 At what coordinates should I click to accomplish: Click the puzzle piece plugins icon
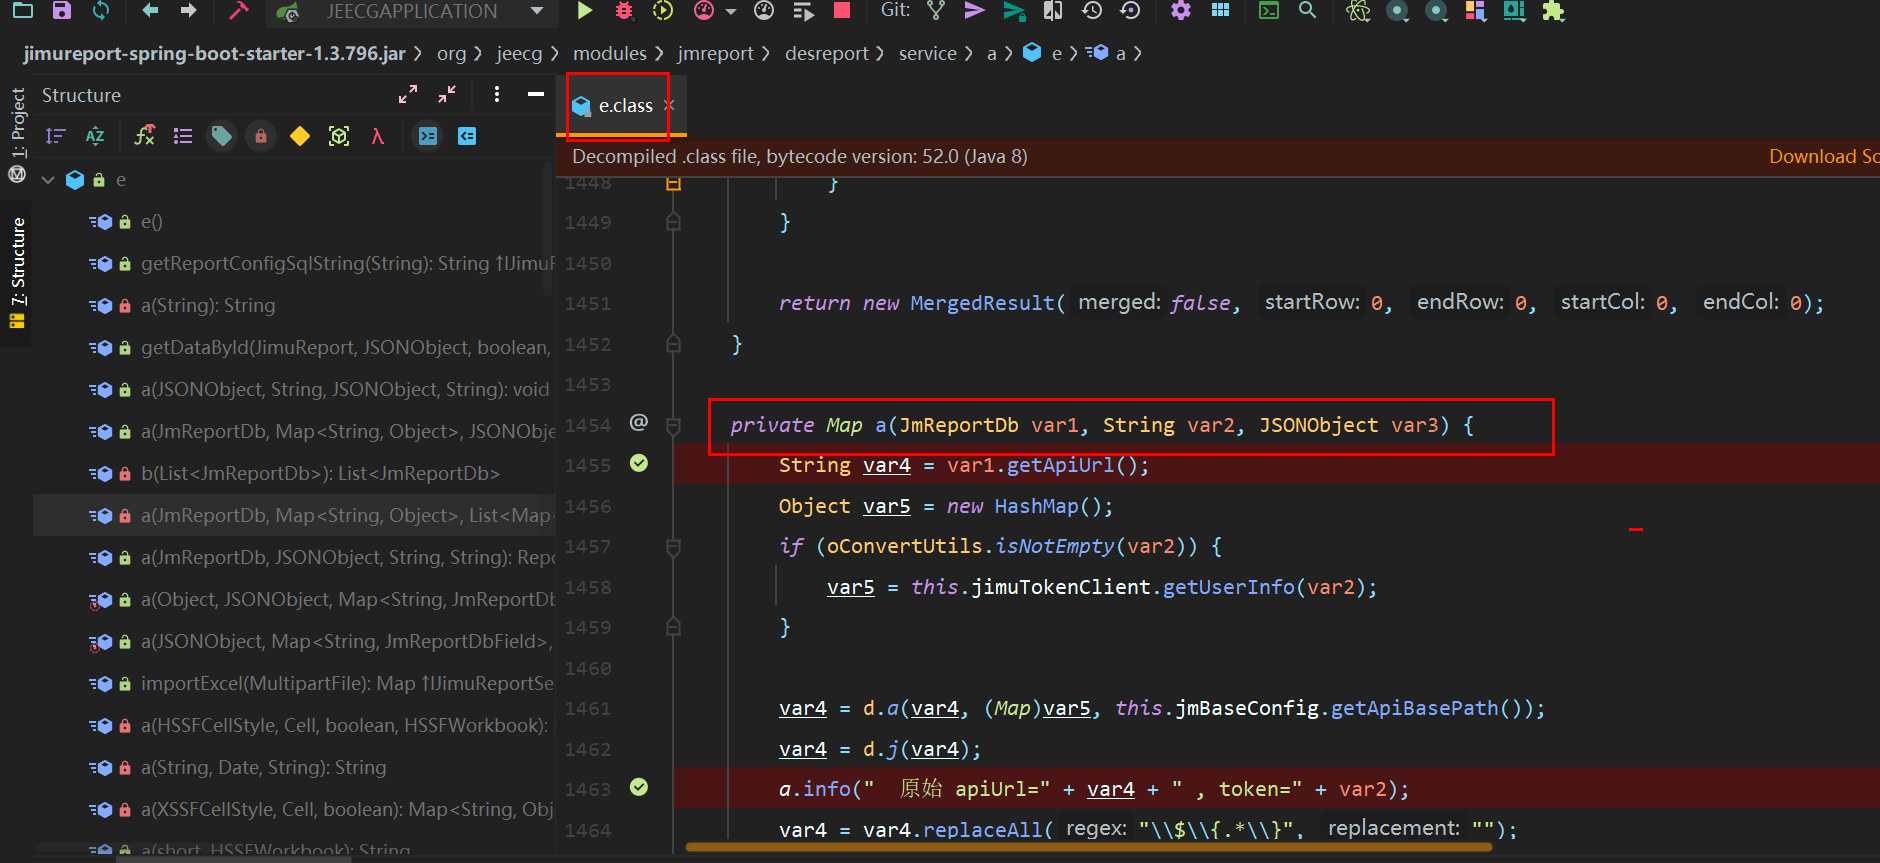(1553, 11)
